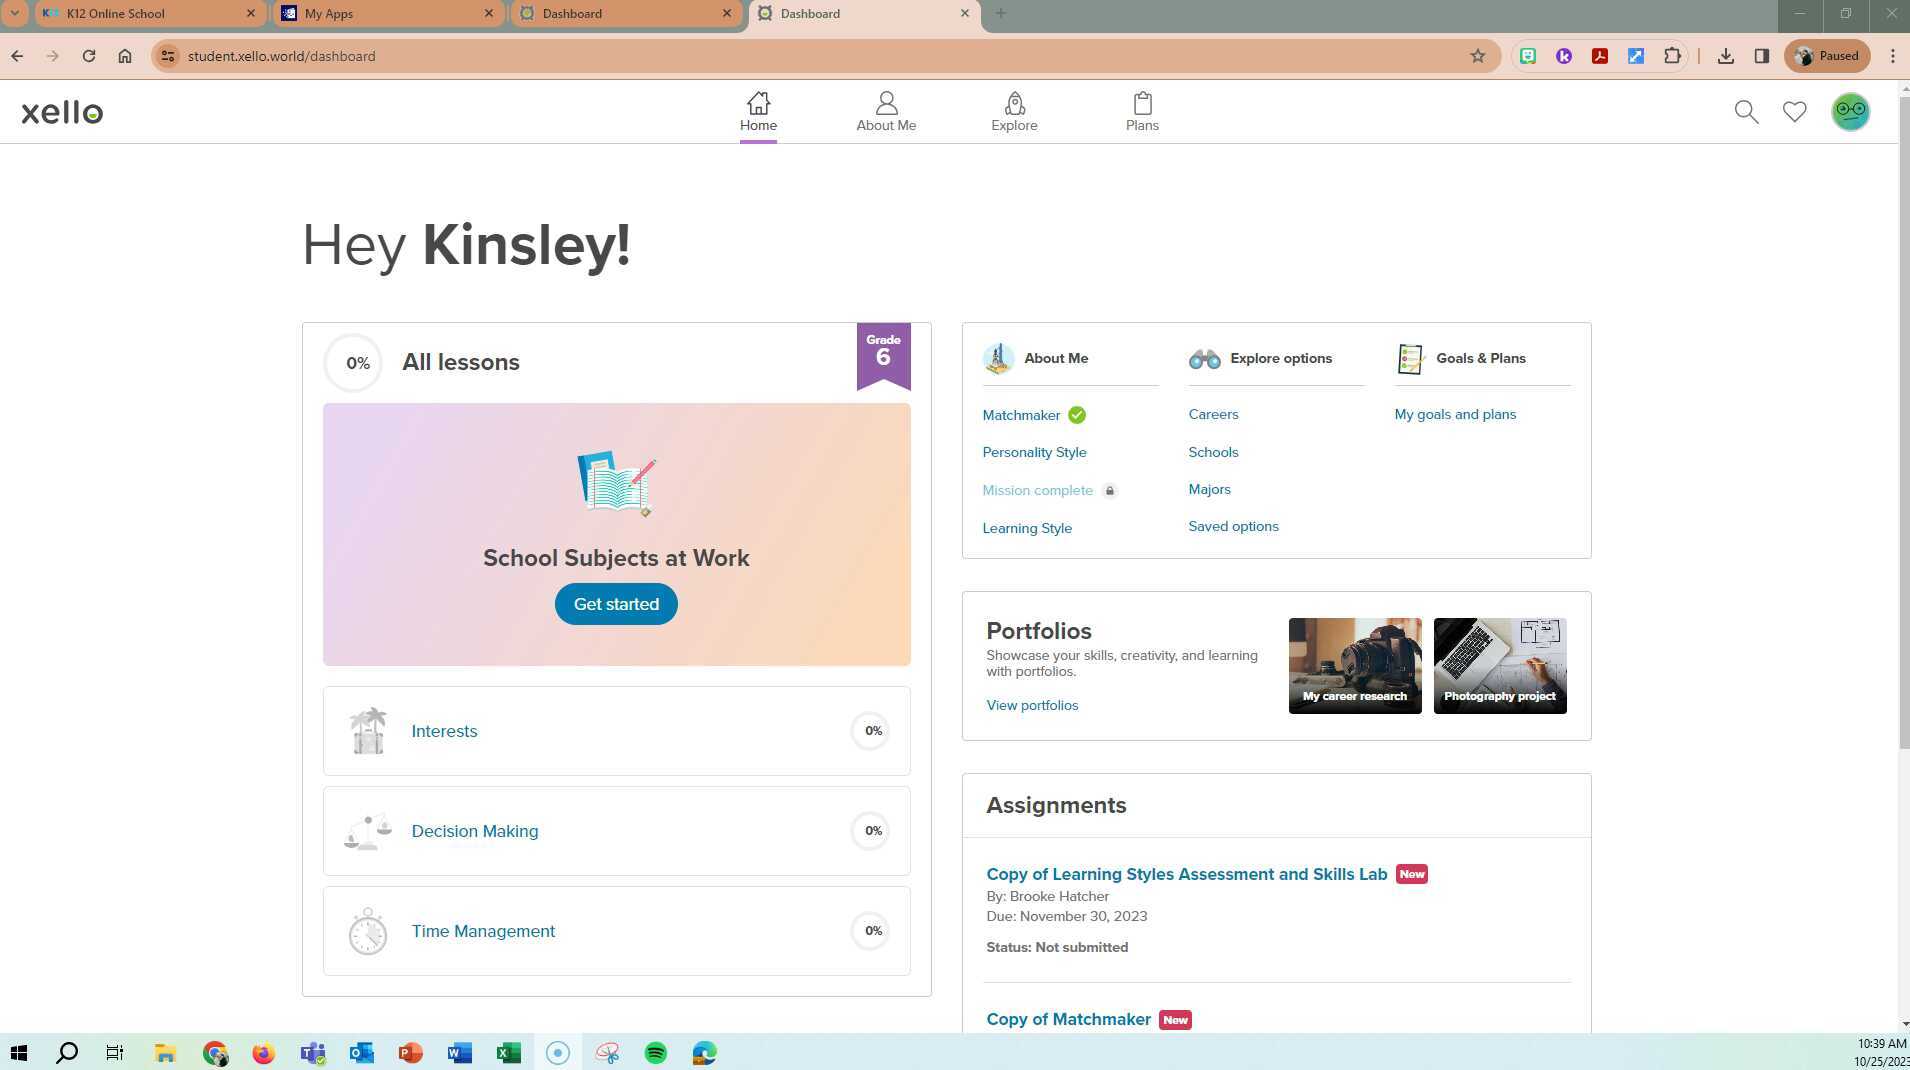This screenshot has height=1070, width=1910.
Task: Click the 0% progress circle for Interests
Action: 871,730
